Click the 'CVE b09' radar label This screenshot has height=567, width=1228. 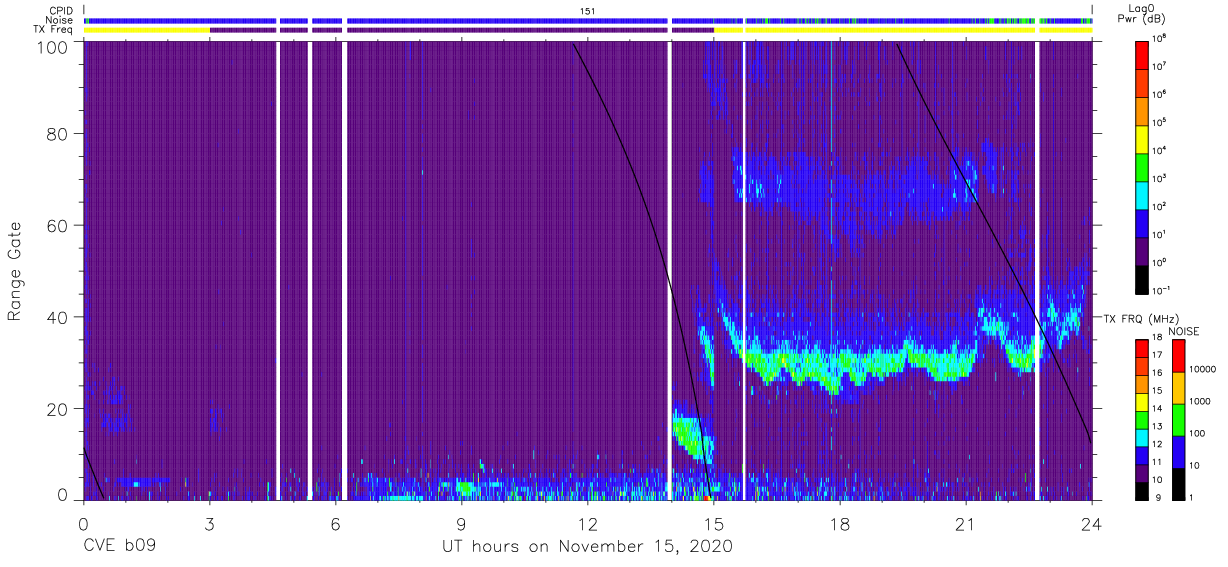coord(119,546)
